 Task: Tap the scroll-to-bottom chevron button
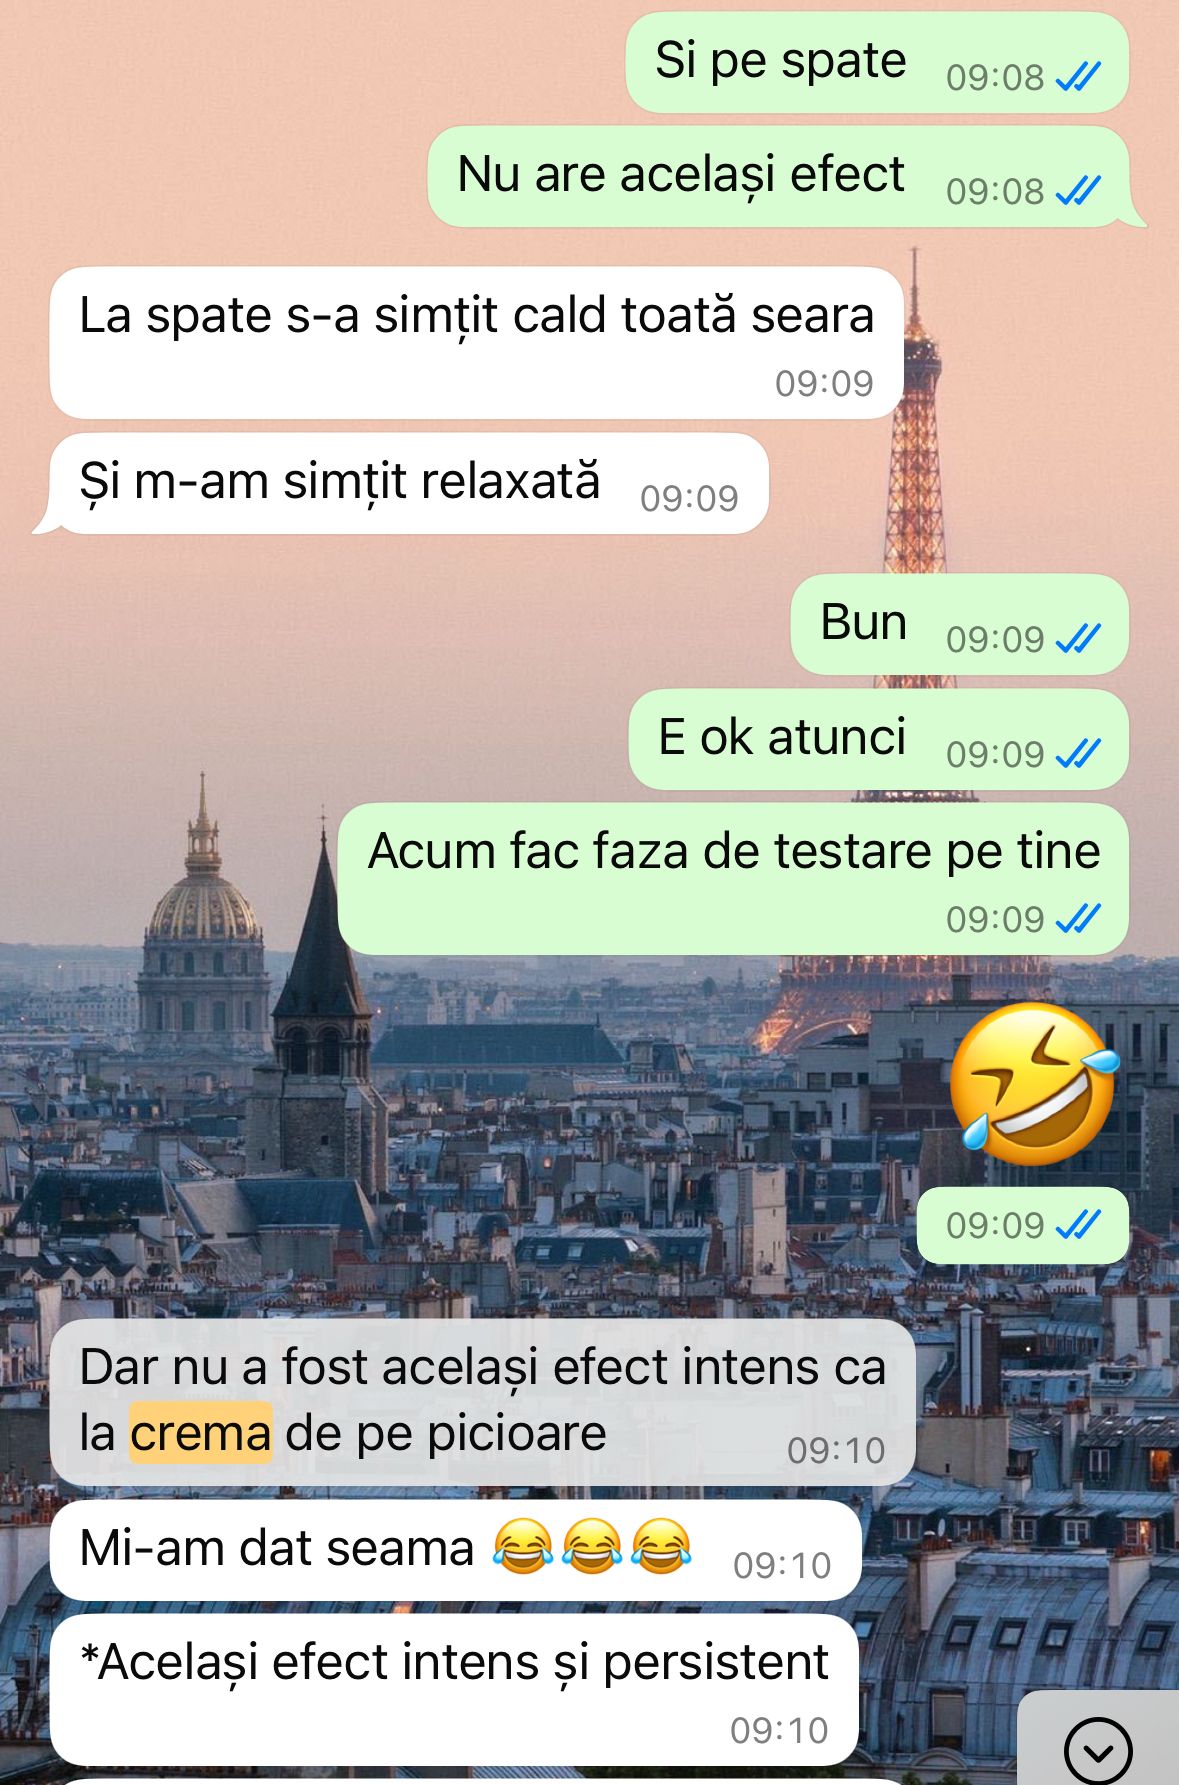1098,1750
